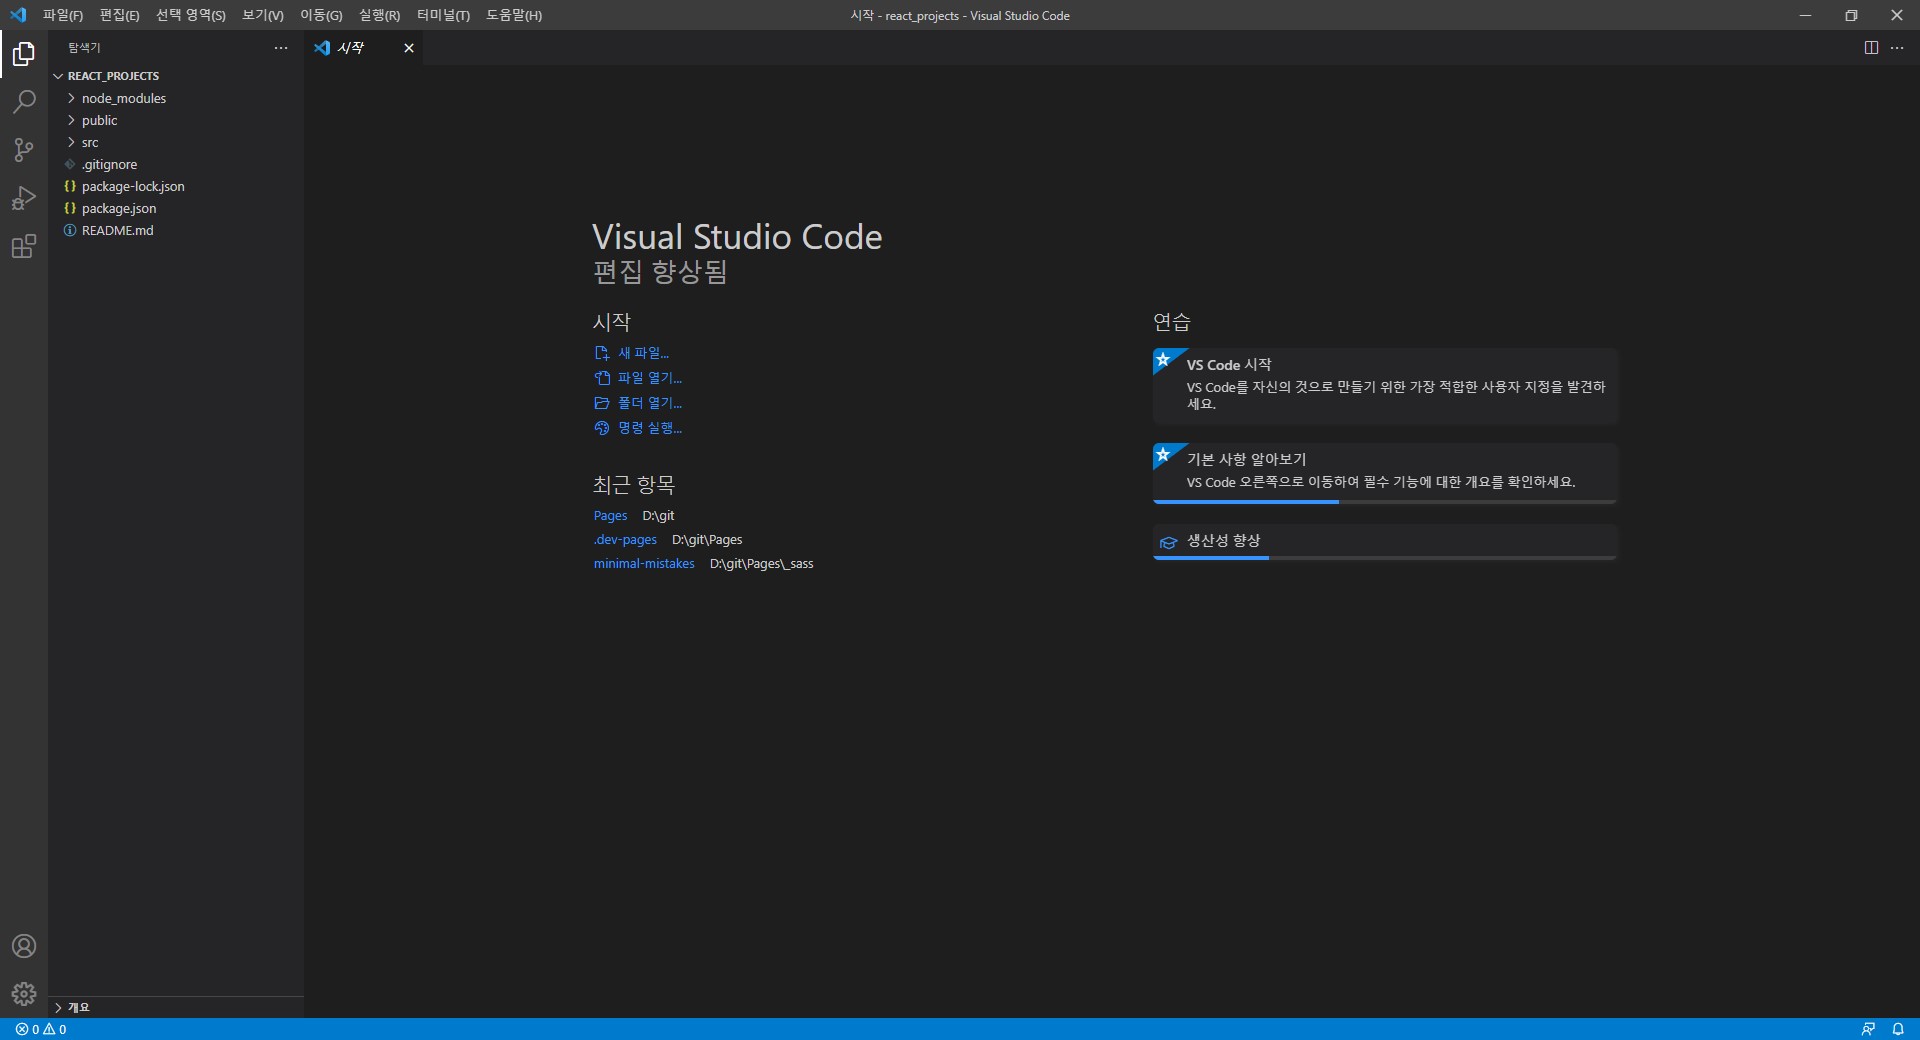Click progress bar under 기본 사항 알아보기
The image size is (1920, 1040).
(x=1385, y=502)
